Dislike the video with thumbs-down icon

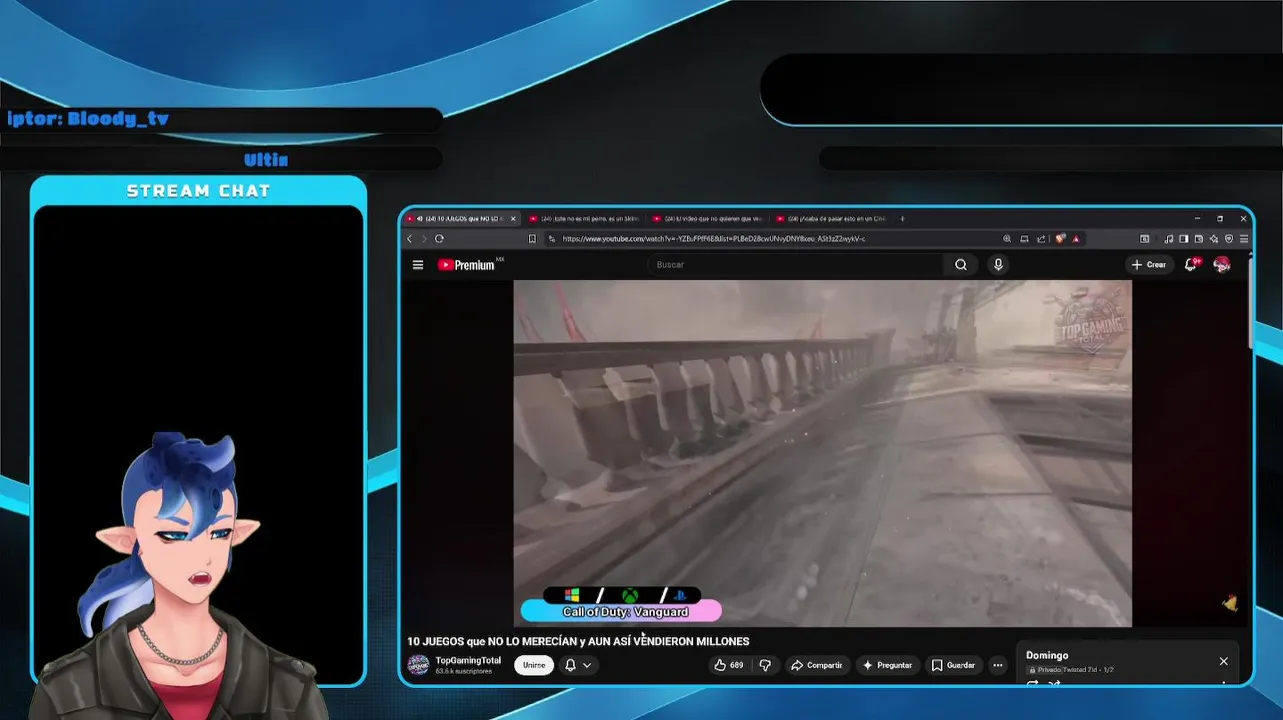click(x=765, y=665)
